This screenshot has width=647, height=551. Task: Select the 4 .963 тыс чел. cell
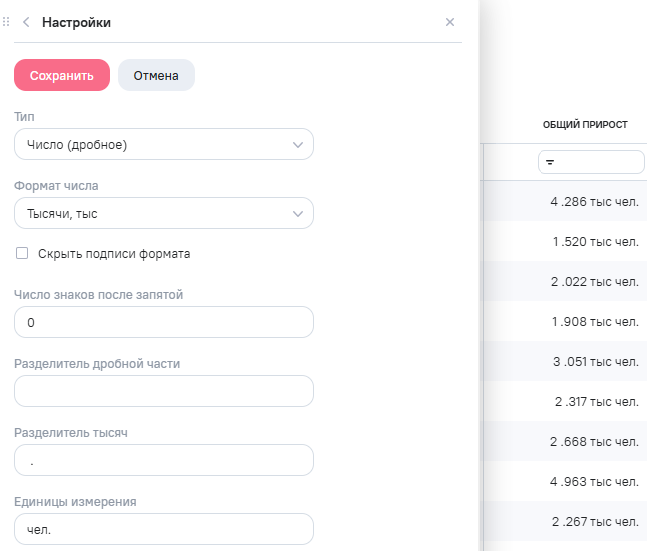[594, 482]
